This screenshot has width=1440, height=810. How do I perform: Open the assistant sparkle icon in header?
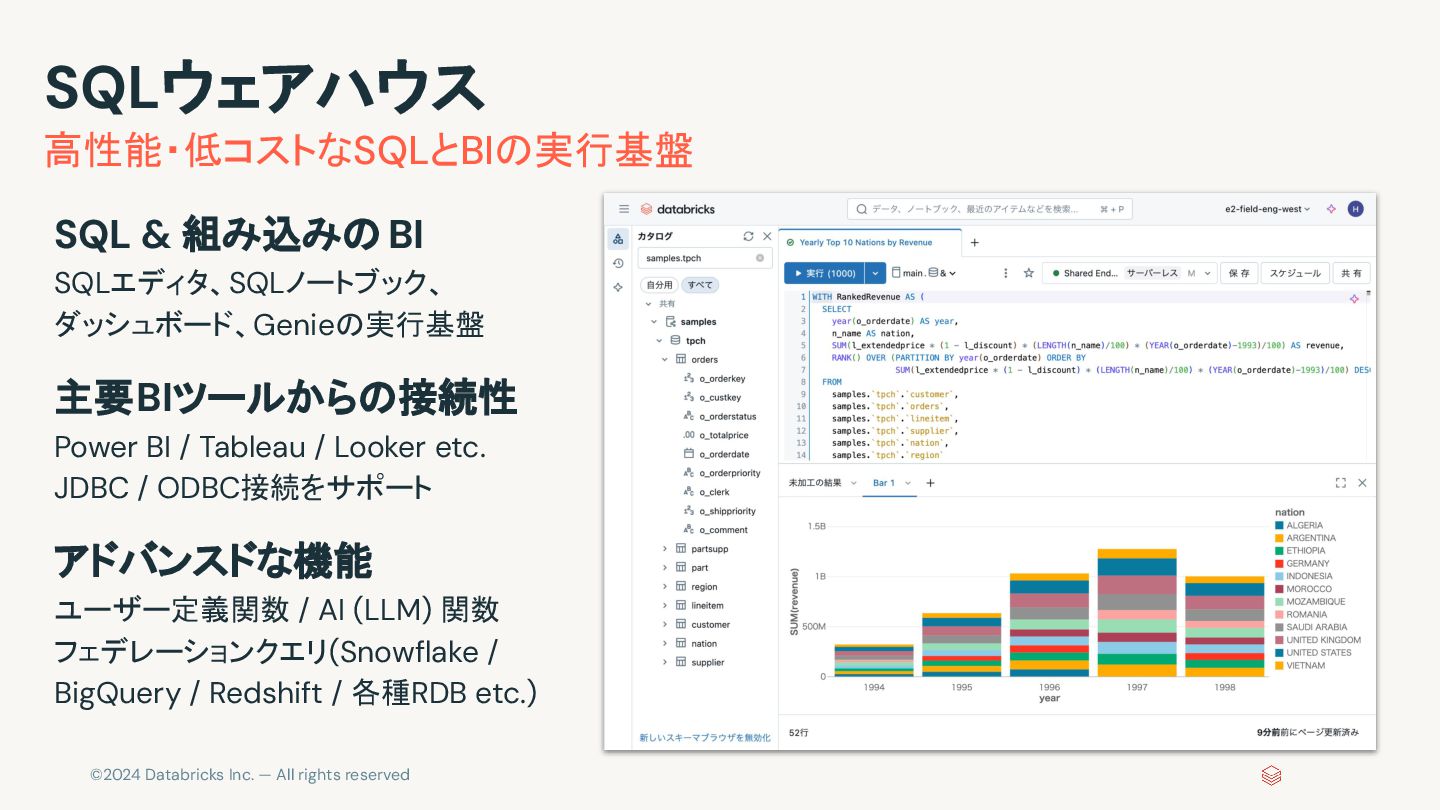coord(1331,209)
